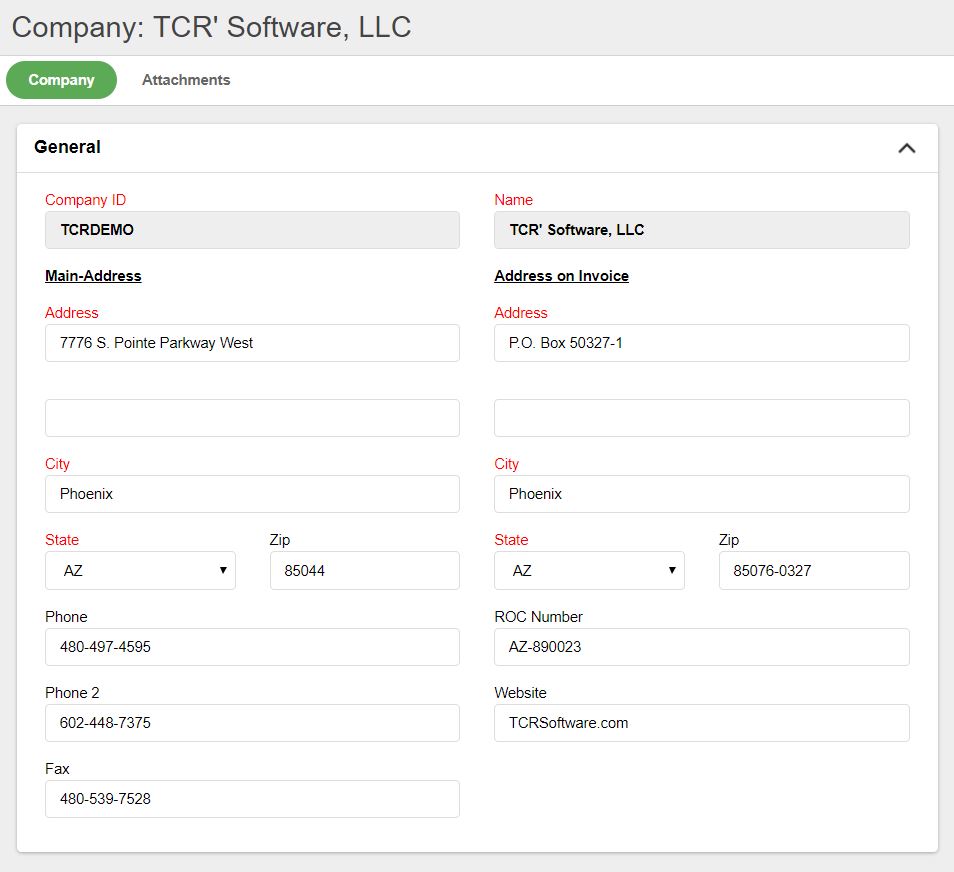Click the Main-Address City field
Viewport: 954px width, 872px height.
[252, 494]
